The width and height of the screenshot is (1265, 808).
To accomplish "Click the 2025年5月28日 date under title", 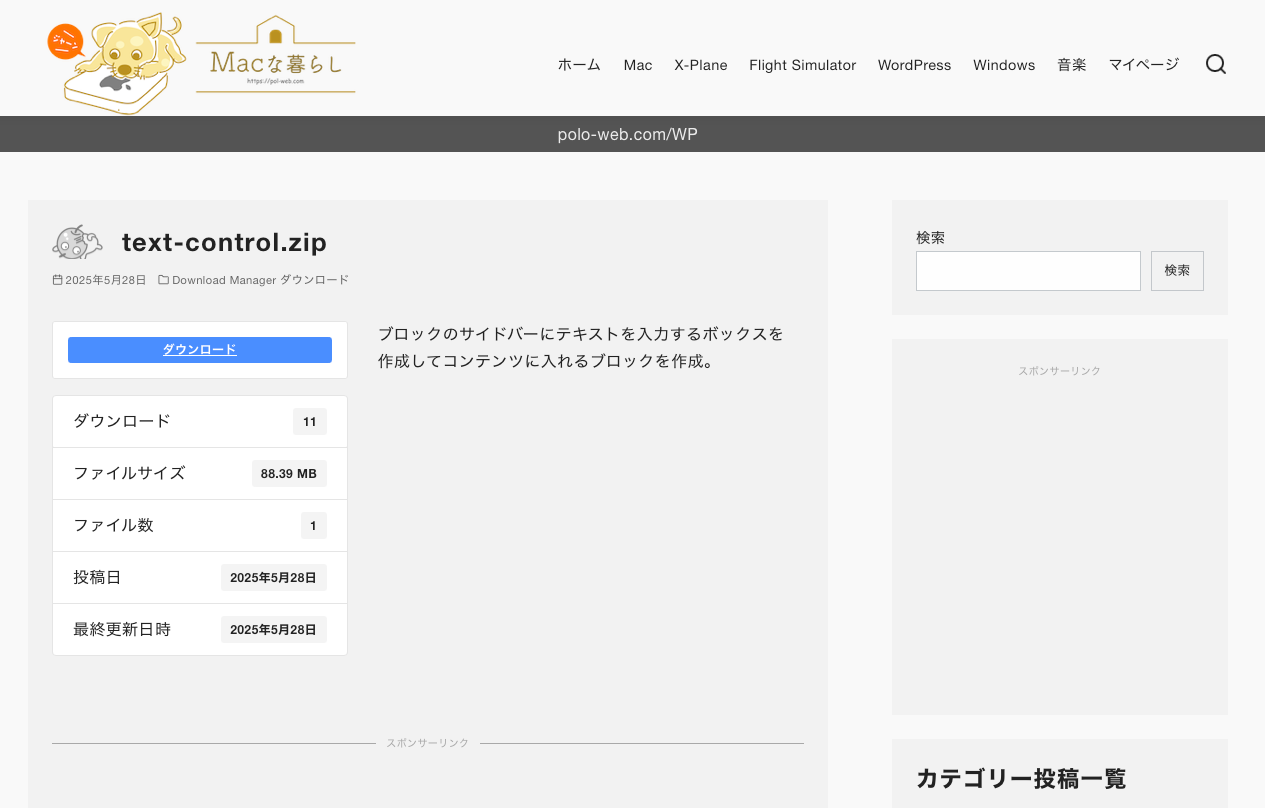I will pyautogui.click(x=105, y=280).
